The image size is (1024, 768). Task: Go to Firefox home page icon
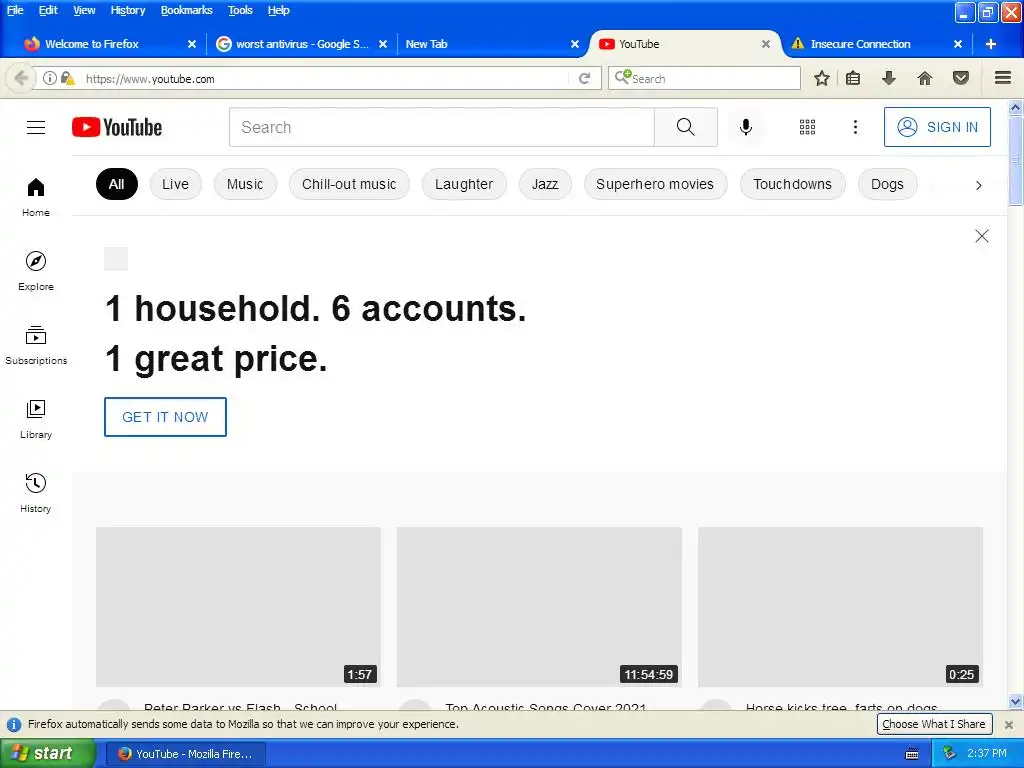tap(924, 78)
